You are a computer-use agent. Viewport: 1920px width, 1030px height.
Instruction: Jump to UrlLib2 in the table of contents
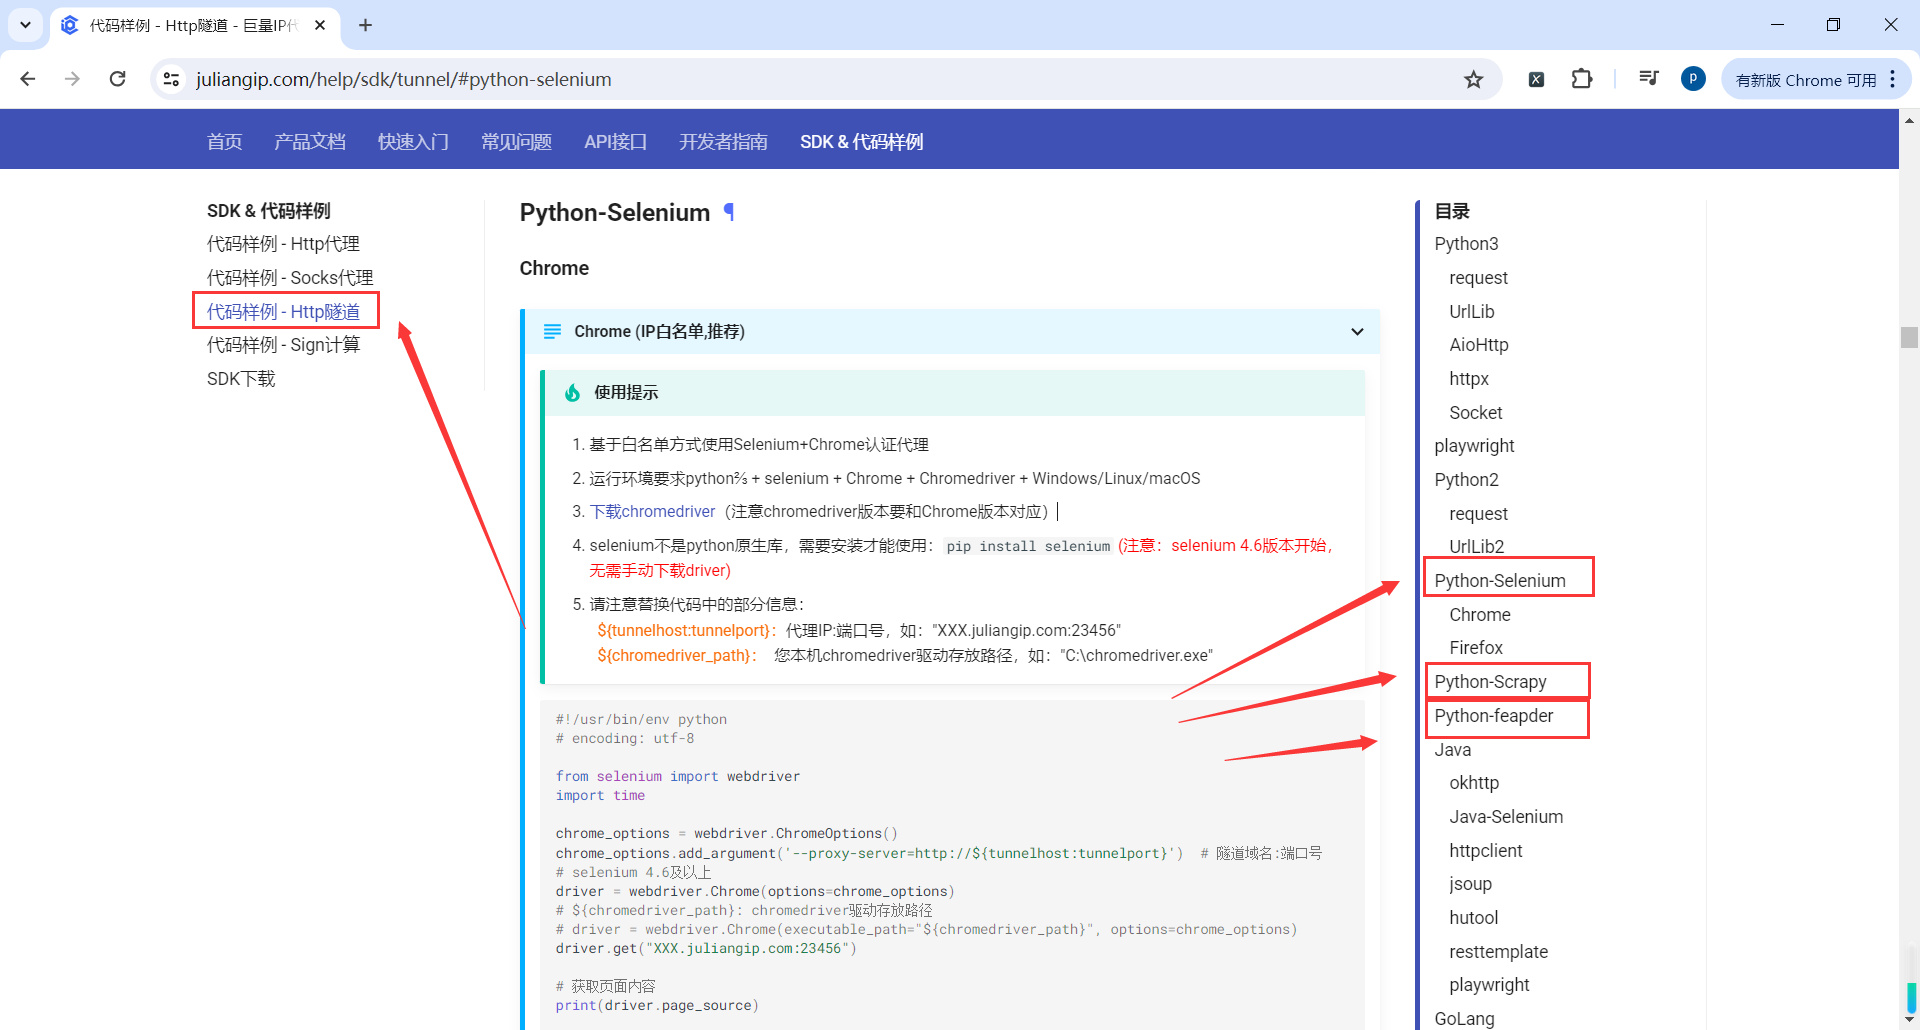click(x=1477, y=547)
